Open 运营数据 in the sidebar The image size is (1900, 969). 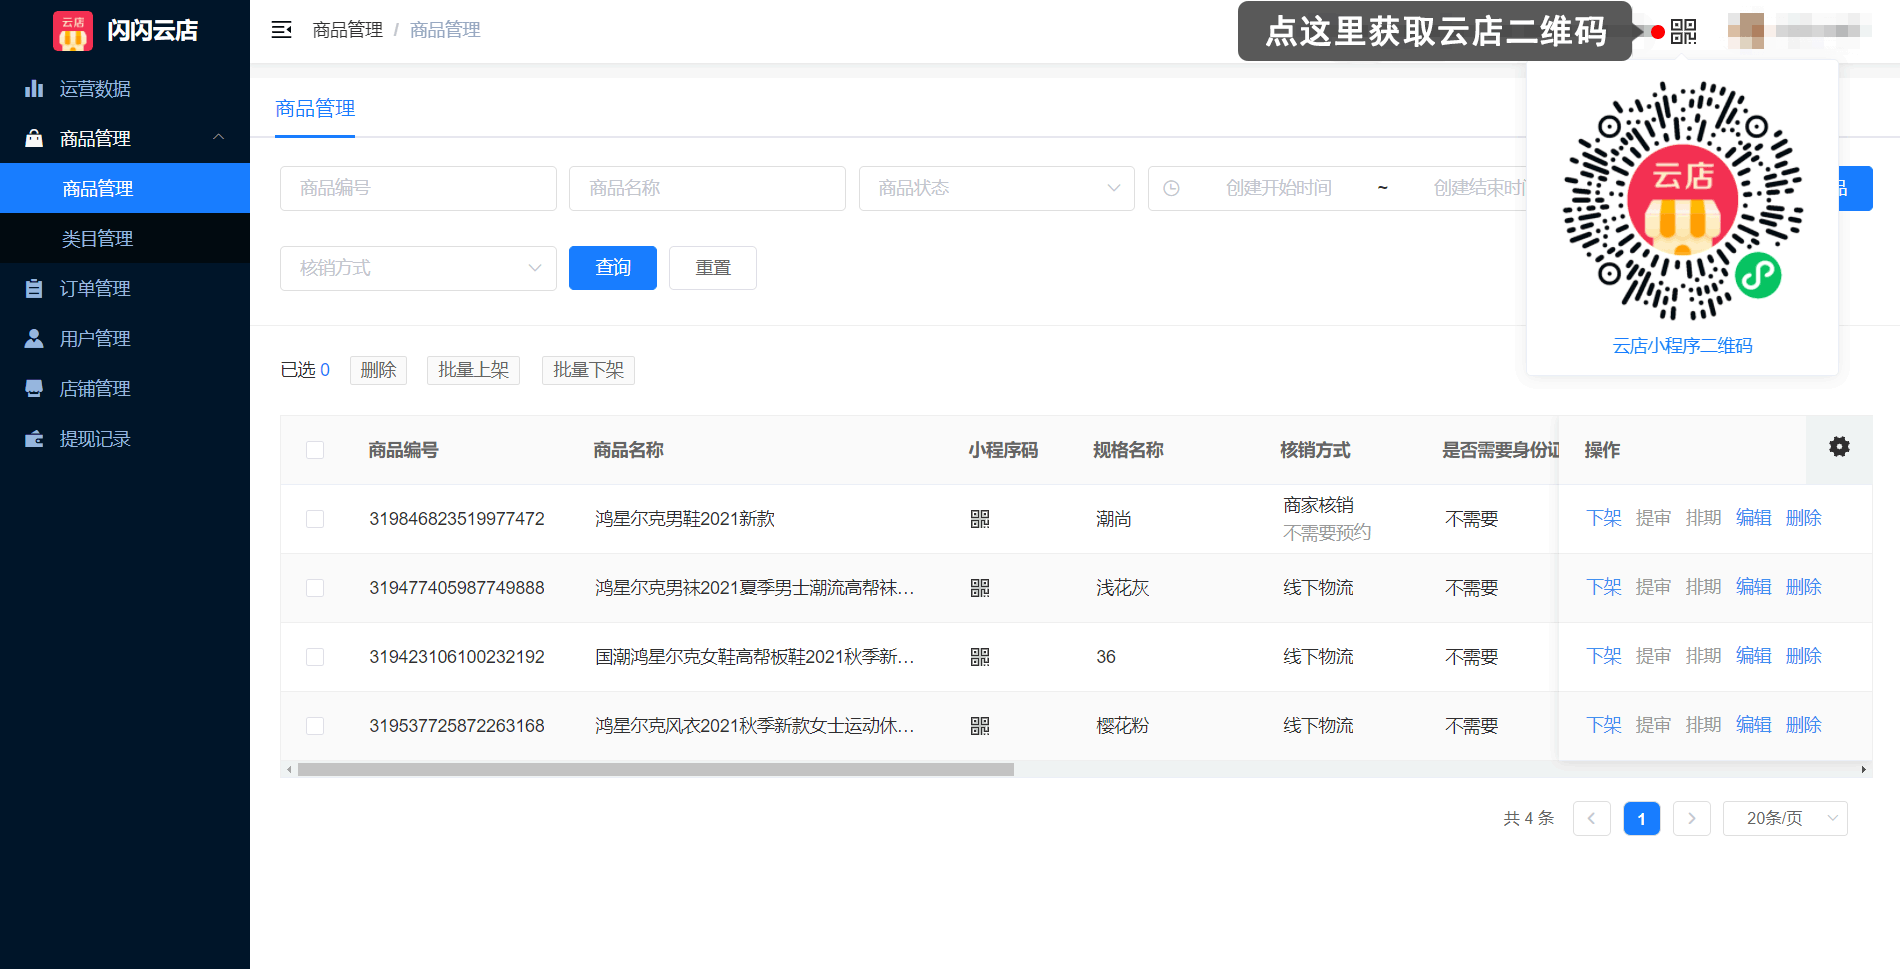(x=125, y=89)
